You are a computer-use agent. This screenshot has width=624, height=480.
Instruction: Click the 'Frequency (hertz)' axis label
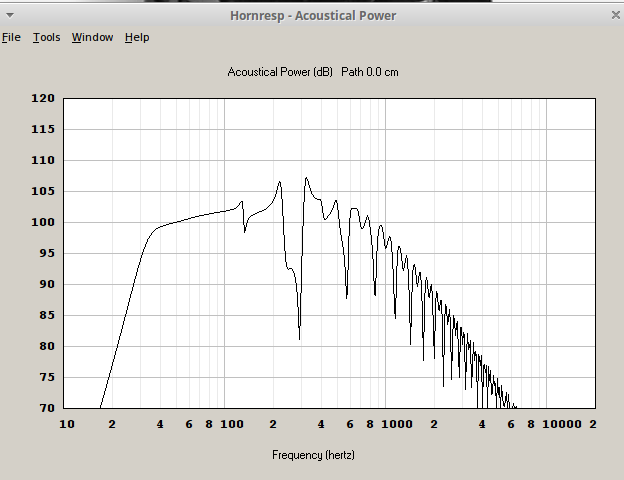(x=313, y=455)
